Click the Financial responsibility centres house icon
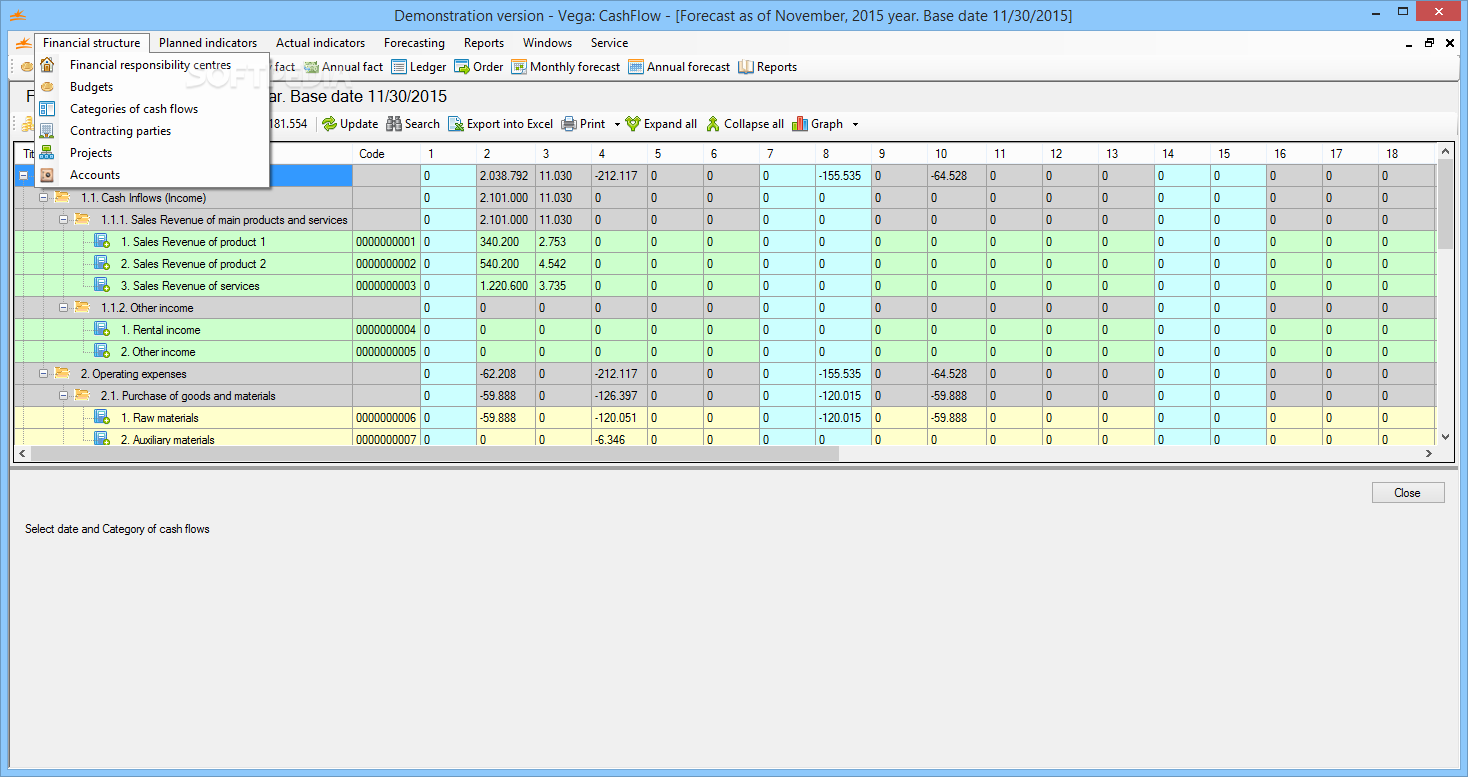Image resolution: width=1468 pixels, height=777 pixels. pyautogui.click(x=47, y=65)
